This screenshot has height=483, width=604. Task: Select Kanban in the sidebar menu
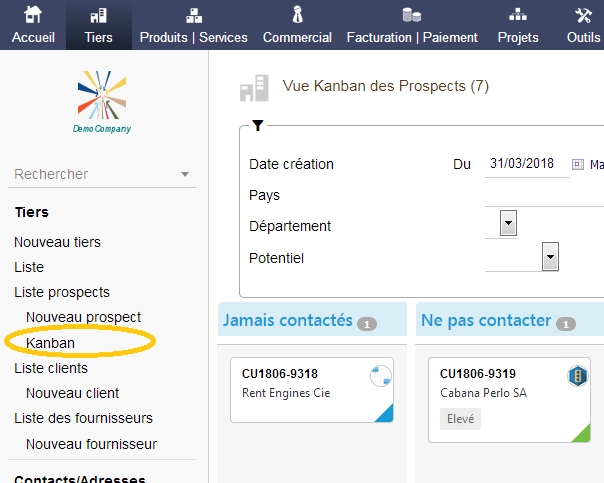click(51, 343)
